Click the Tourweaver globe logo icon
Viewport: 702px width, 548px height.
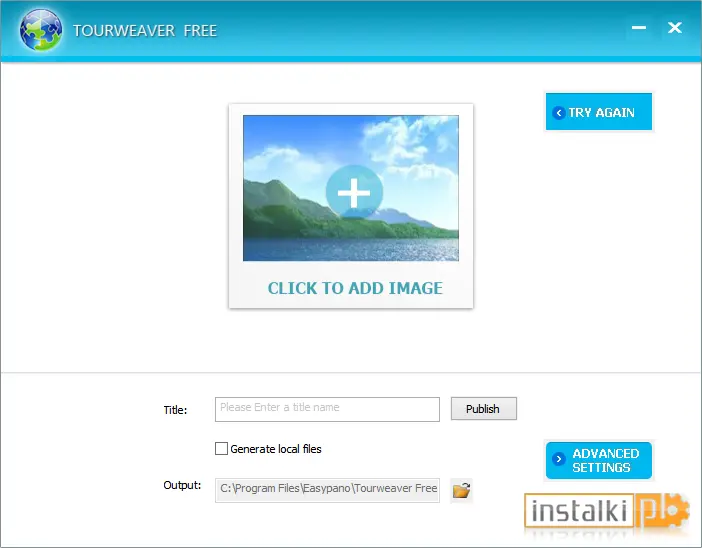[x=41, y=30]
